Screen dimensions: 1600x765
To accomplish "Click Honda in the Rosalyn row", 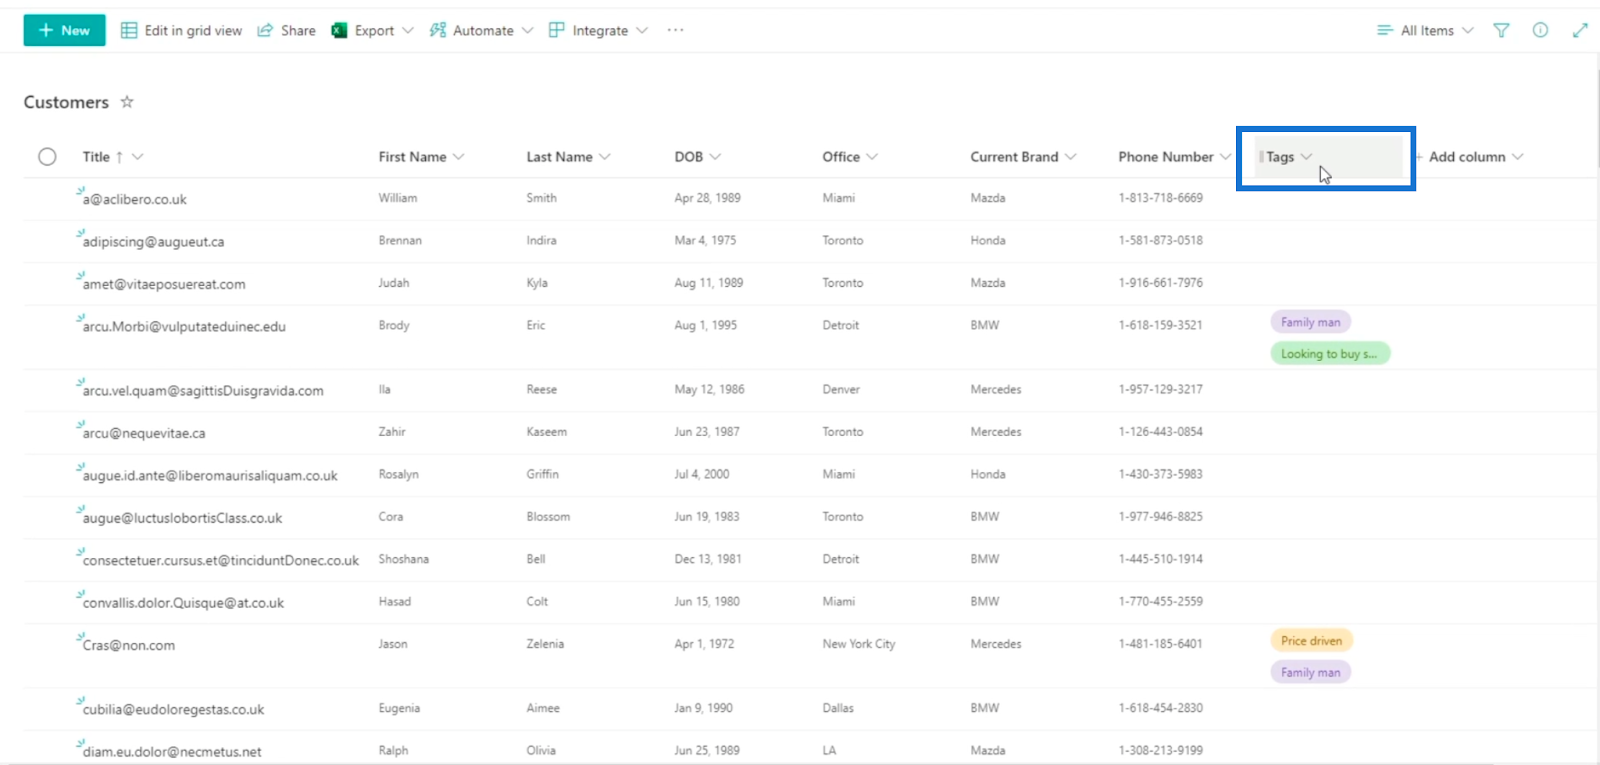I will tap(987, 475).
